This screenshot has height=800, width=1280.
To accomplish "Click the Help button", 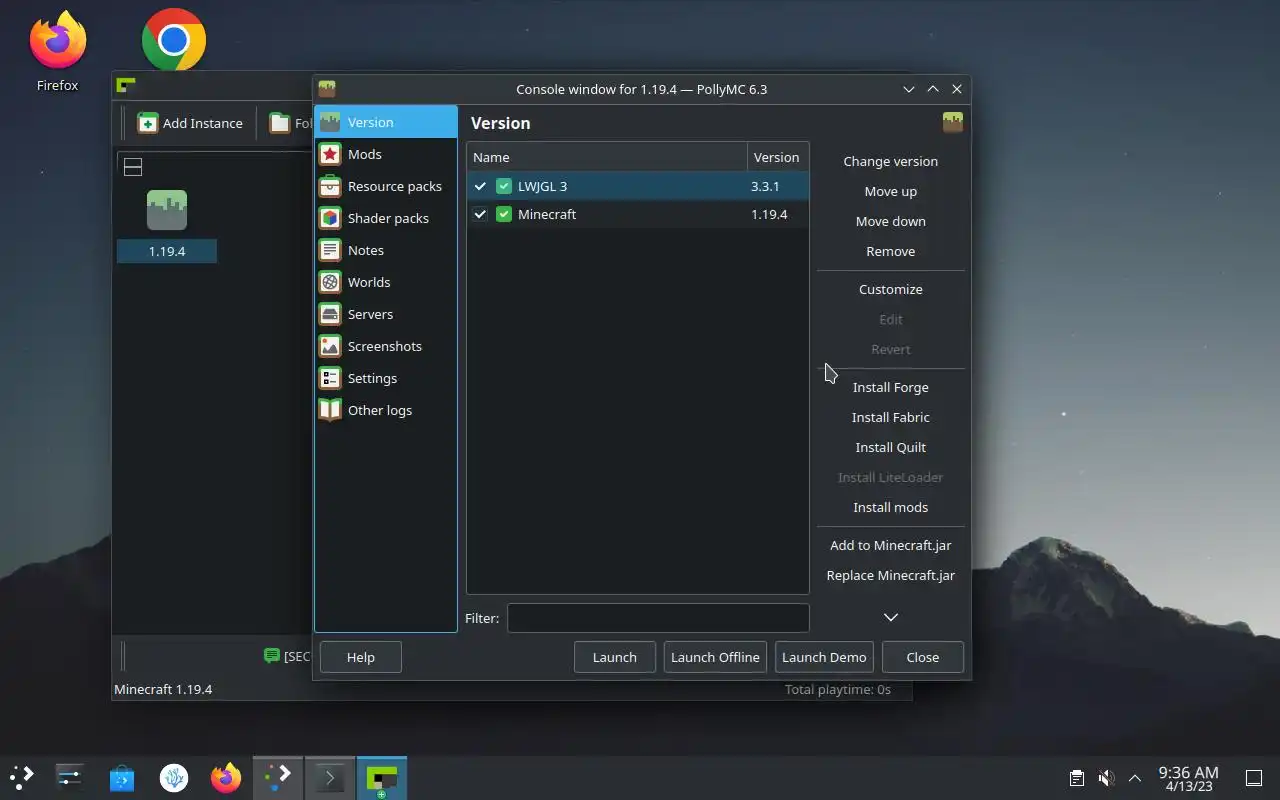I will click(x=361, y=657).
